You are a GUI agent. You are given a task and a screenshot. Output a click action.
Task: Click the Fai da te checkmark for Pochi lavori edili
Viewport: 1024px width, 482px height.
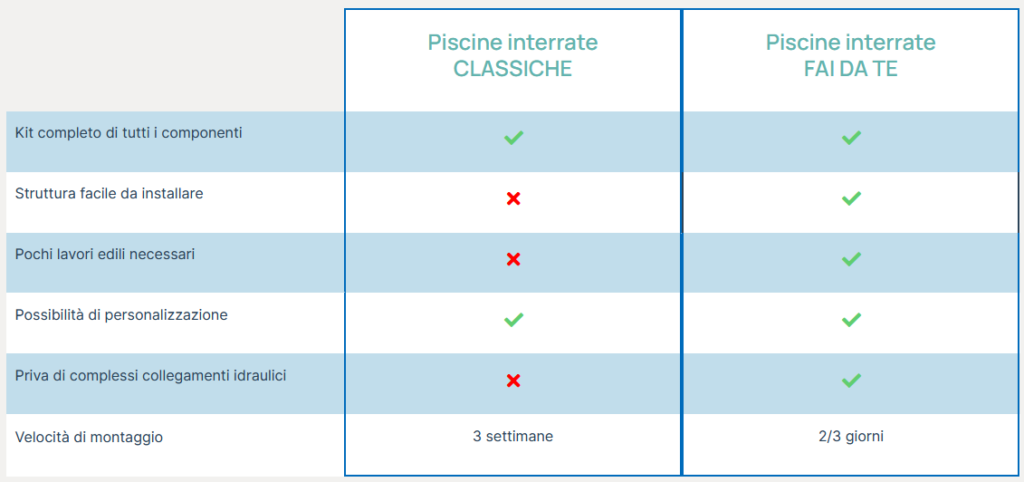(851, 259)
